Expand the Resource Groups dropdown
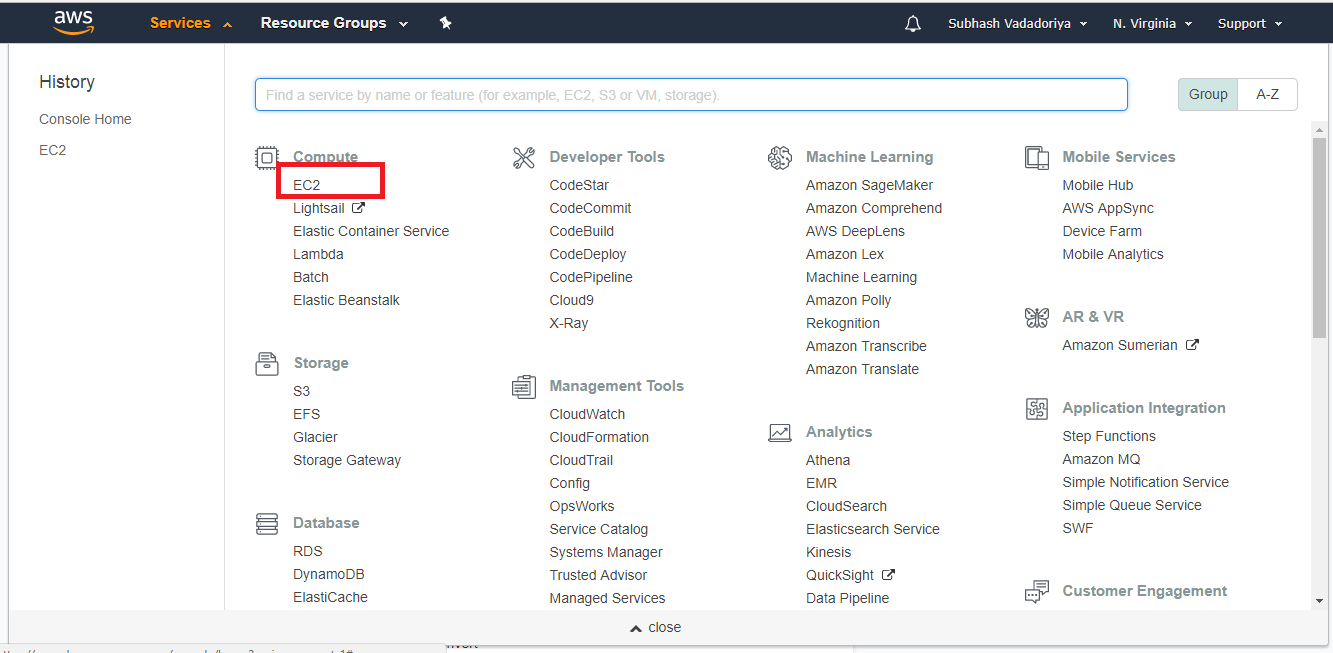 (334, 23)
